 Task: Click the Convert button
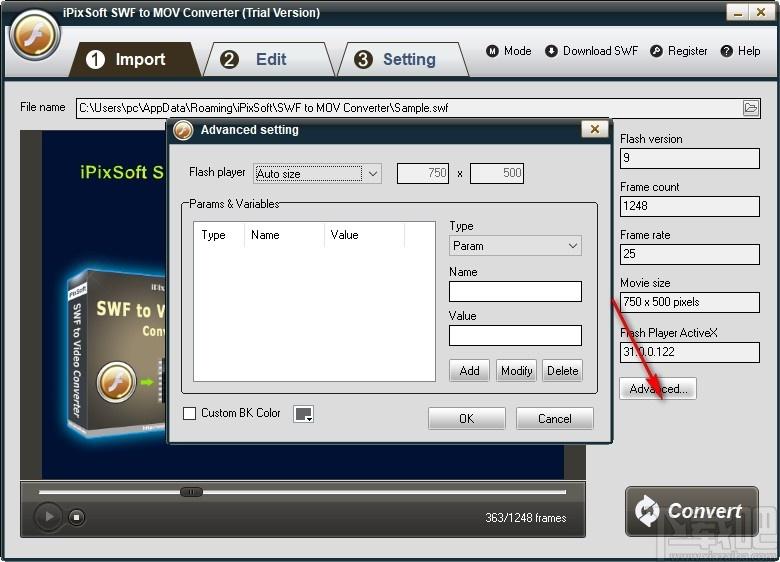coord(691,511)
